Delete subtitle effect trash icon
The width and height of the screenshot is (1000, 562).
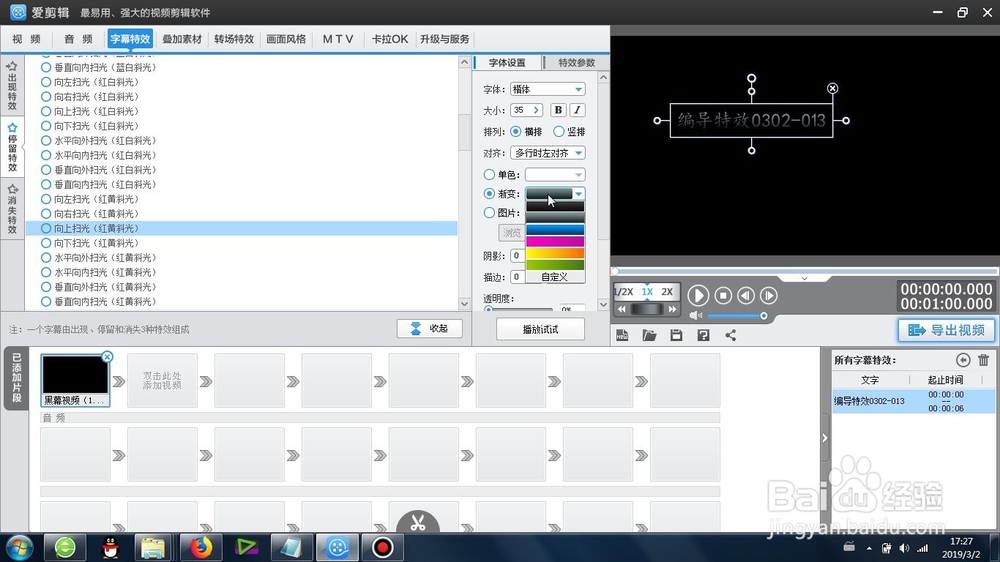coord(983,360)
